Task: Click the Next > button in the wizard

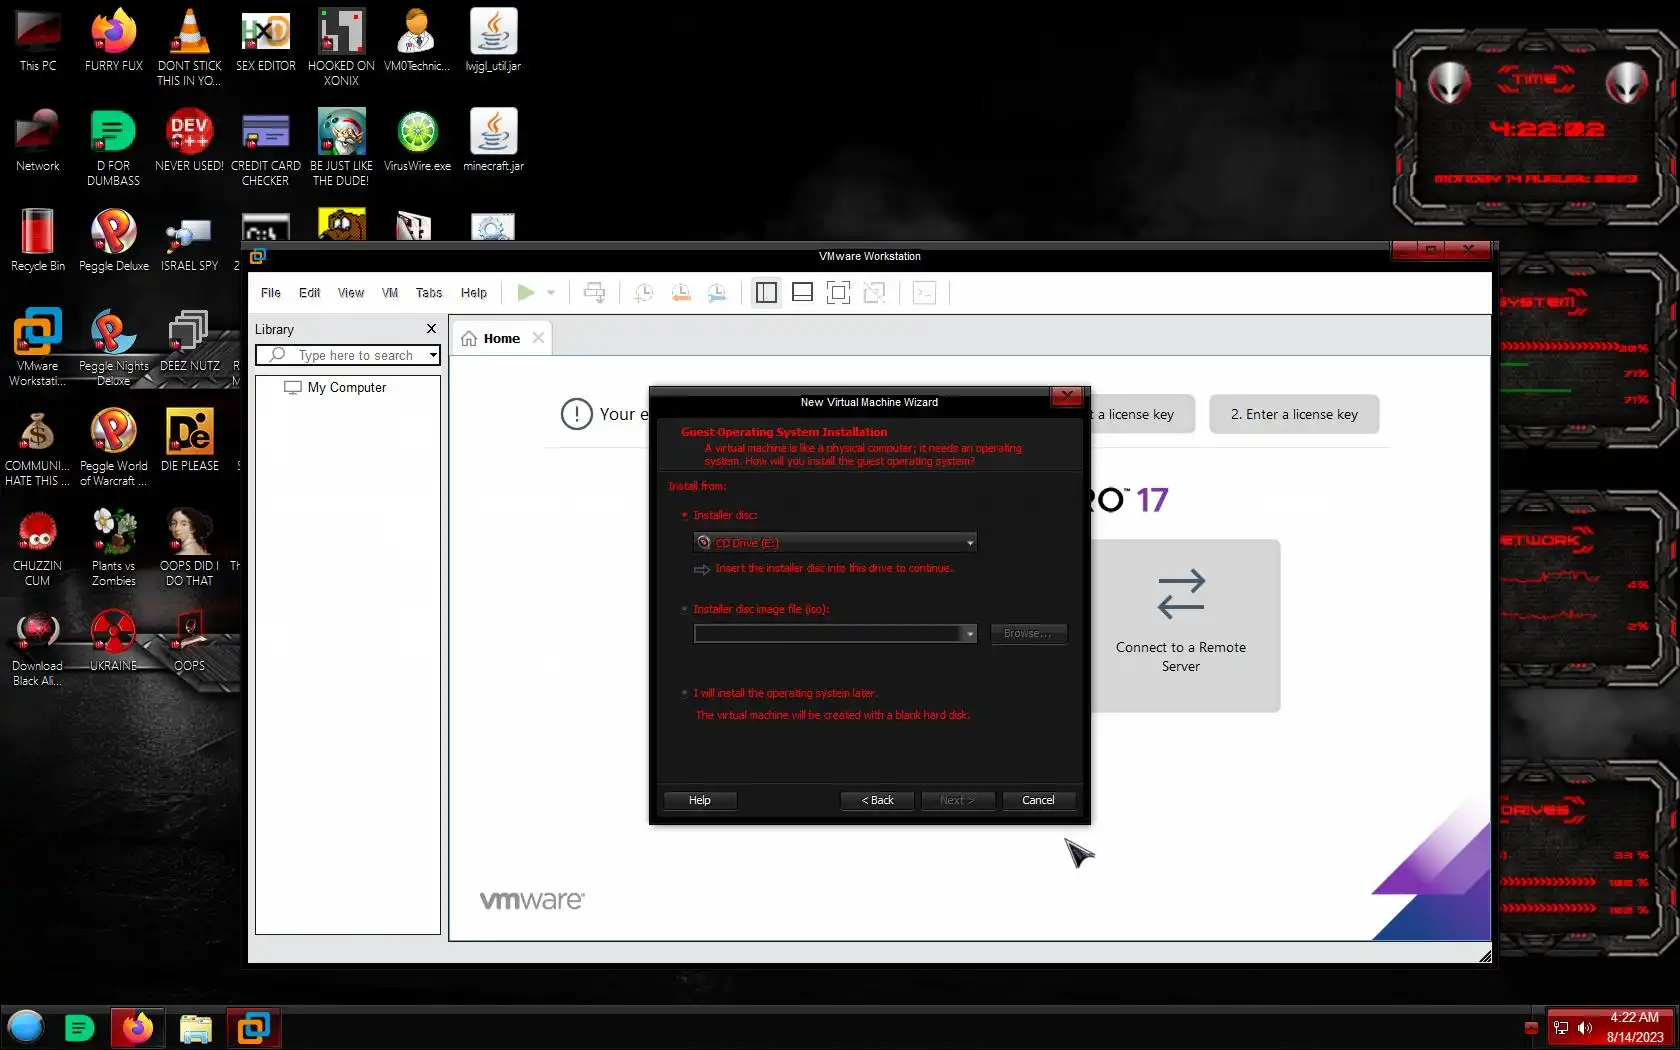Action: (x=957, y=800)
